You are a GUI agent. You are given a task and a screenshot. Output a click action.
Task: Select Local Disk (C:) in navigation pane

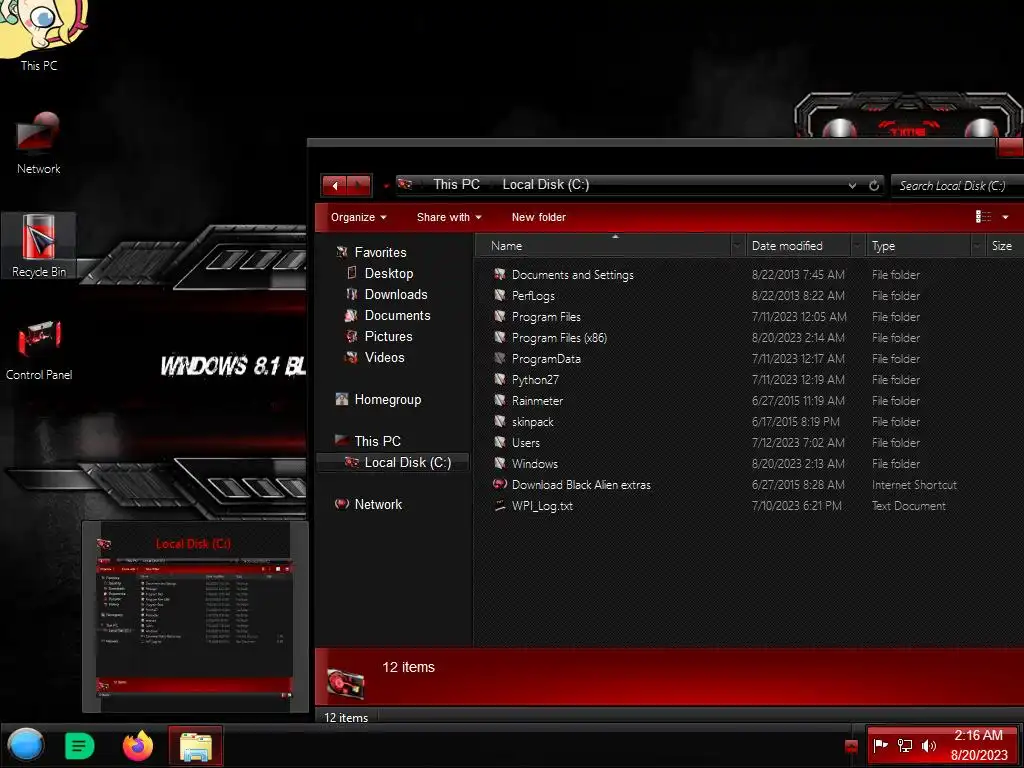393,462
